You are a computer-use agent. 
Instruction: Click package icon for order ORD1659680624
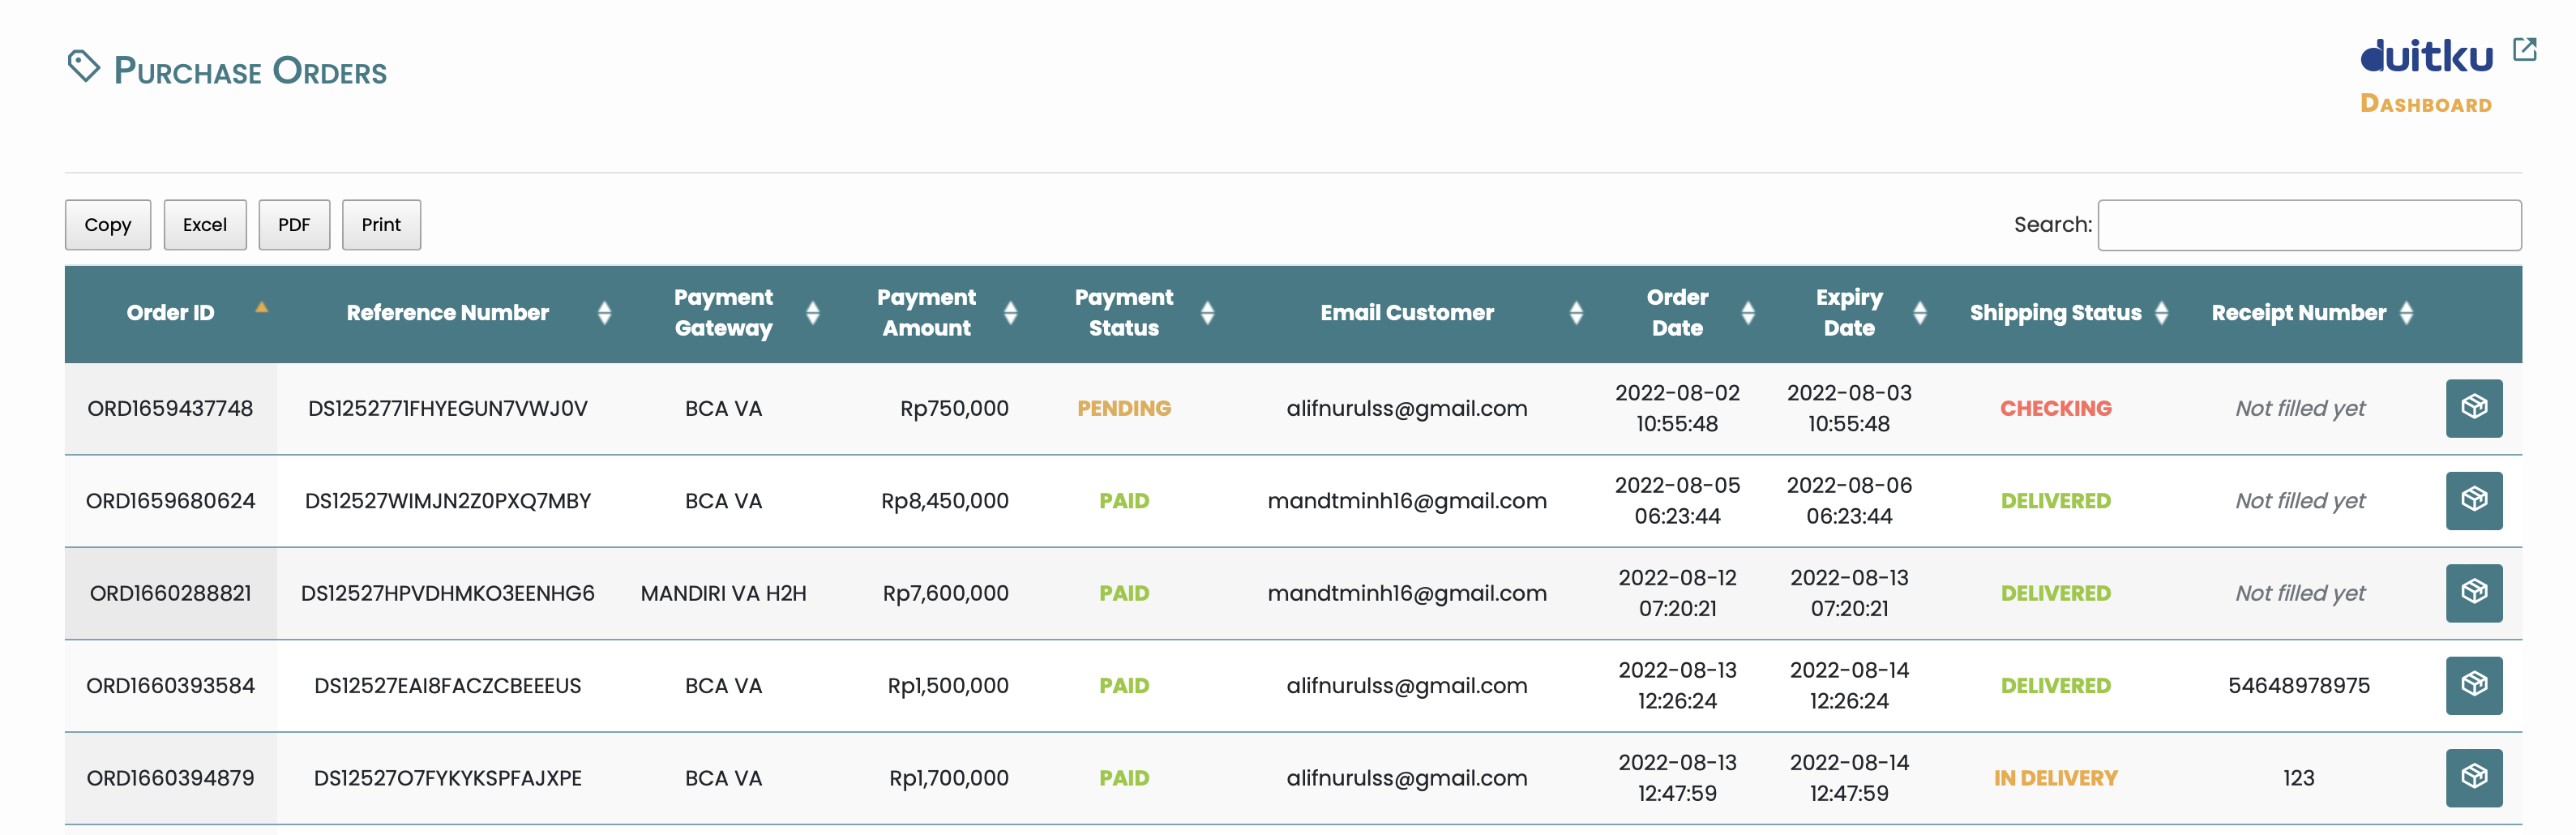pos(2473,500)
